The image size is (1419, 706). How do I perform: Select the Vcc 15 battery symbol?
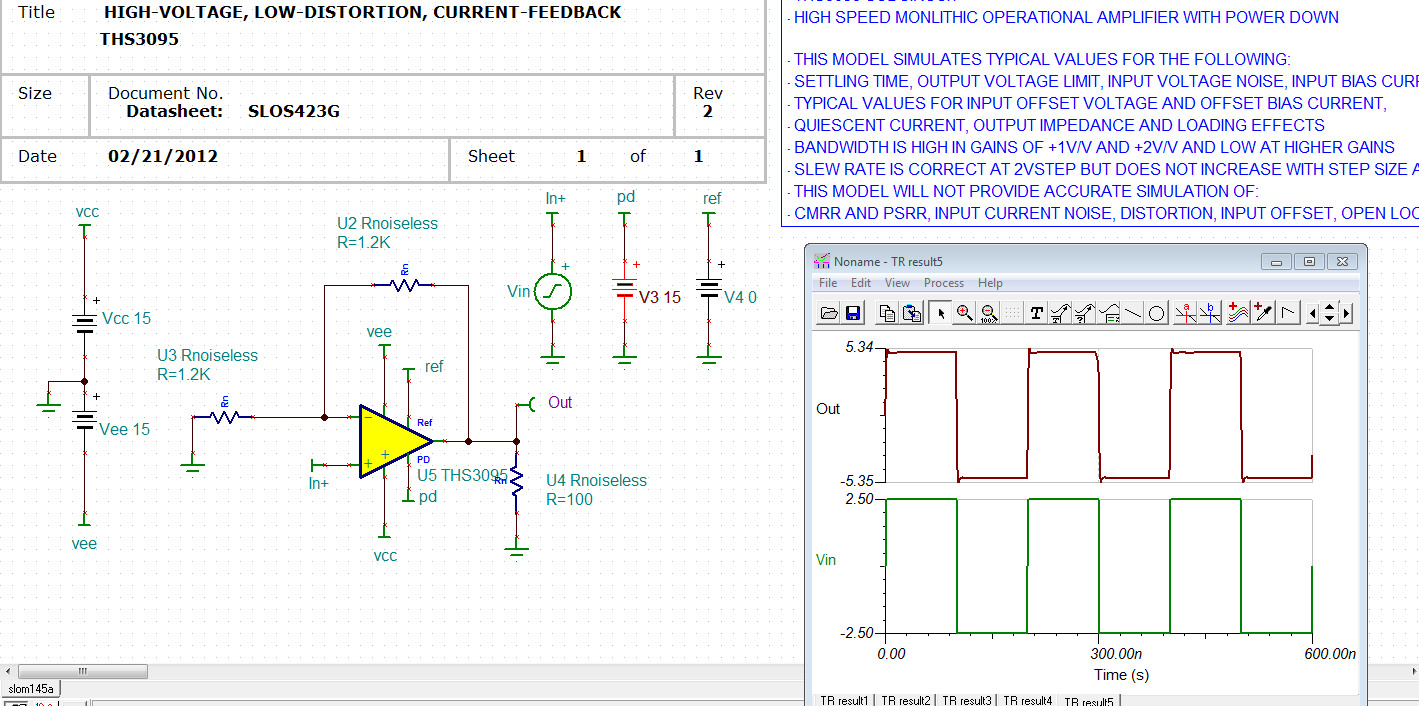(x=83, y=321)
